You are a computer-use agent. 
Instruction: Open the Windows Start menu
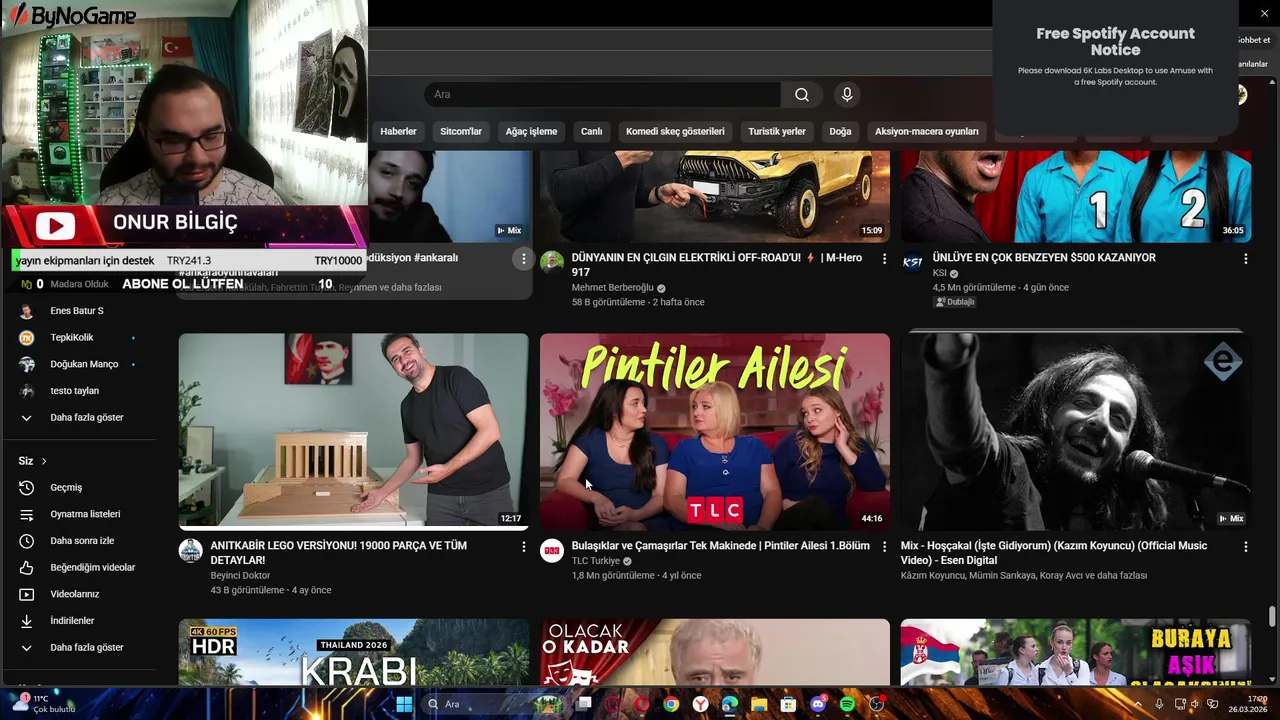click(404, 704)
